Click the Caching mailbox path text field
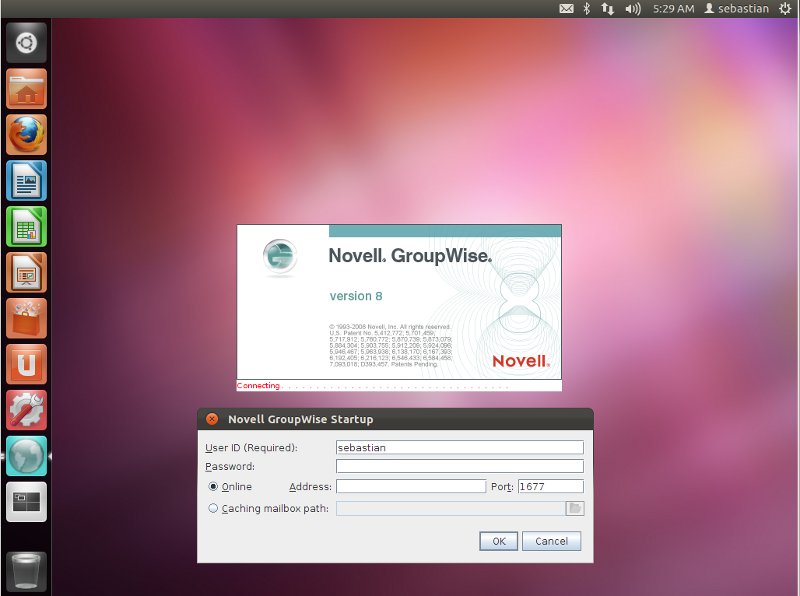The height and width of the screenshot is (596, 800). [x=451, y=508]
